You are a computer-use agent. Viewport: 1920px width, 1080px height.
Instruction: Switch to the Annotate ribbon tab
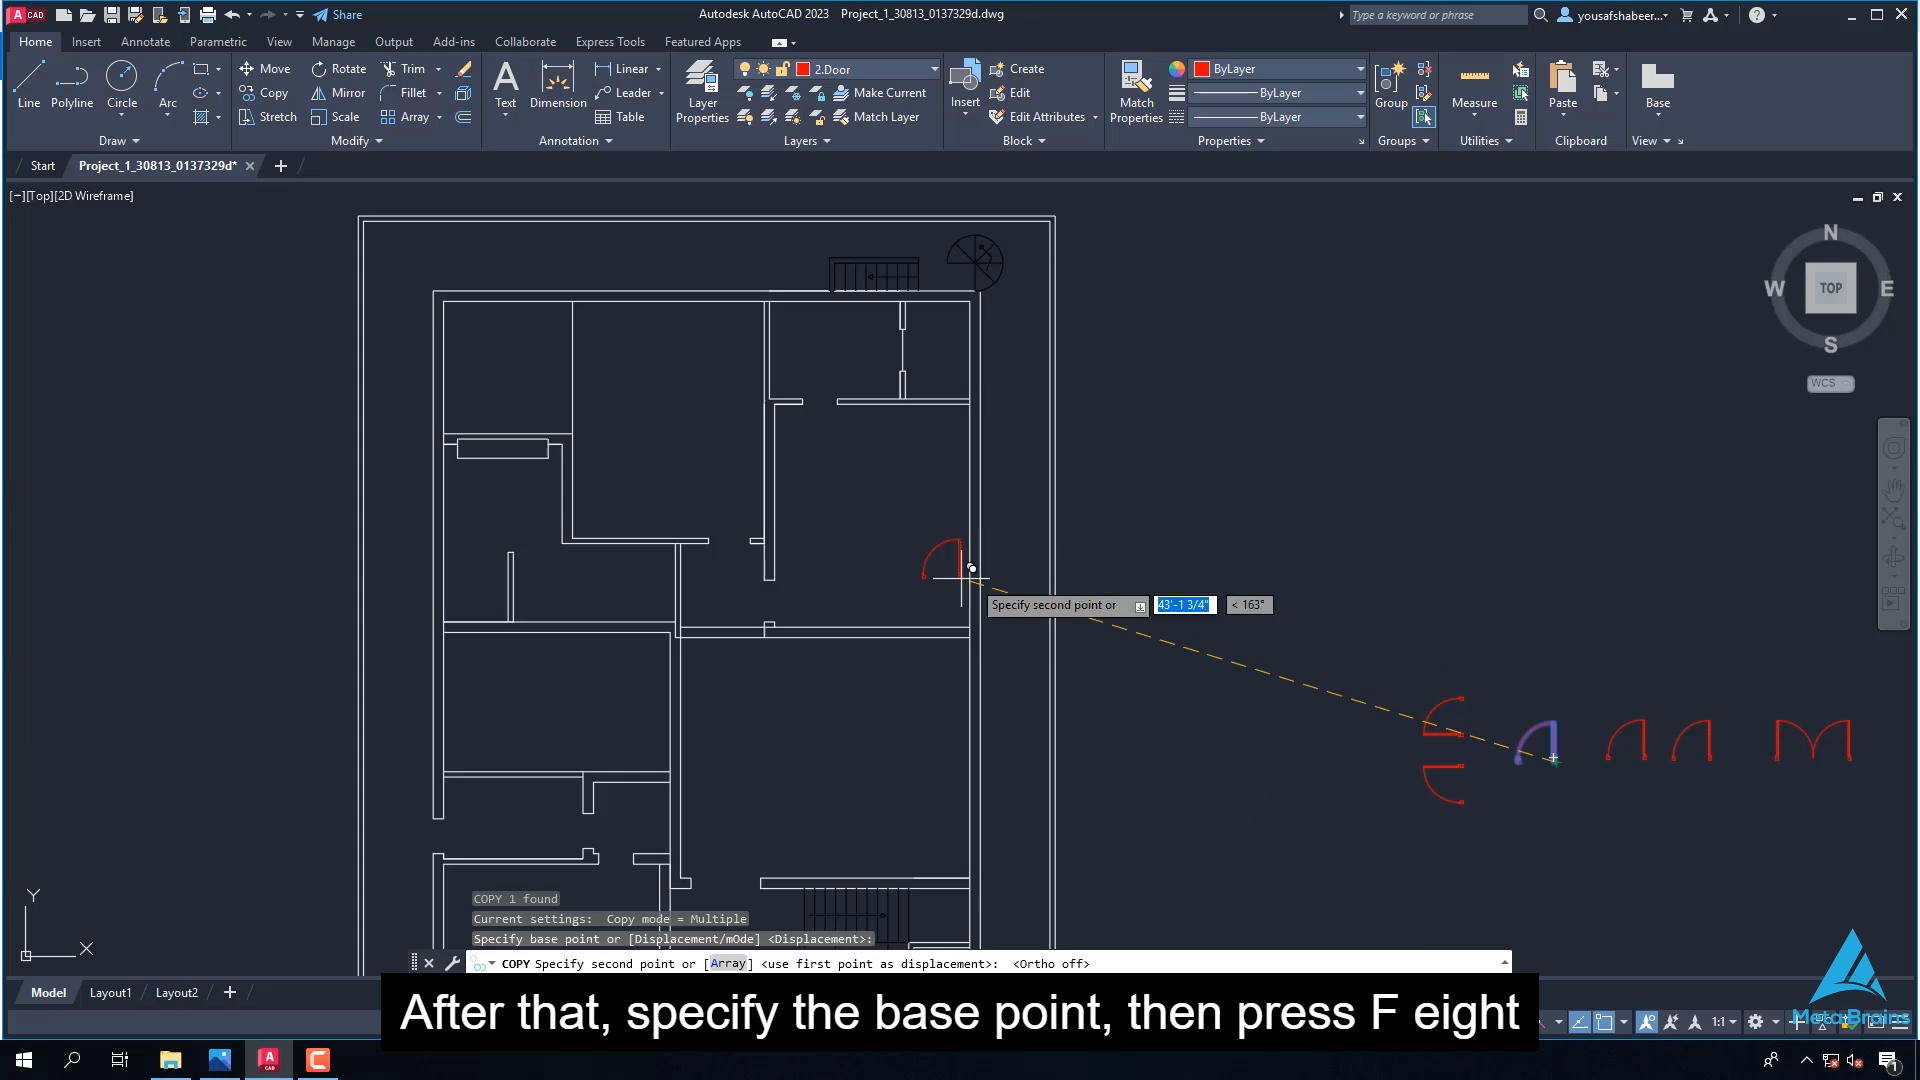(x=145, y=41)
